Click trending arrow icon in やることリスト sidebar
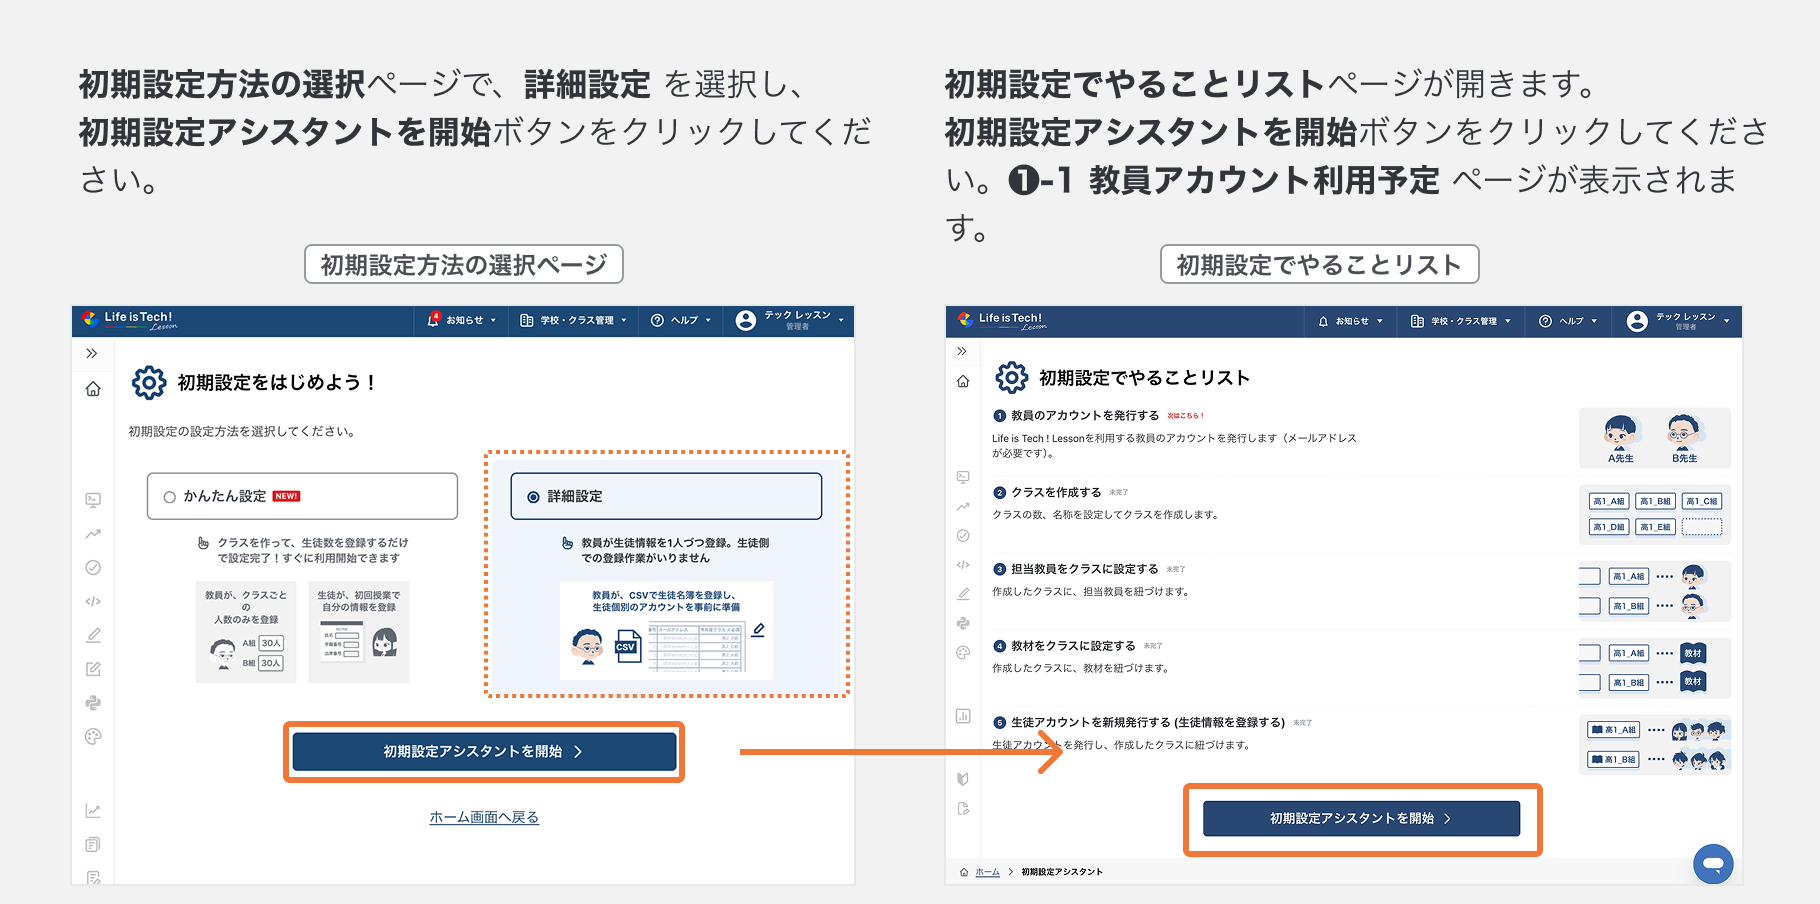The width and height of the screenshot is (1820, 904). [963, 506]
